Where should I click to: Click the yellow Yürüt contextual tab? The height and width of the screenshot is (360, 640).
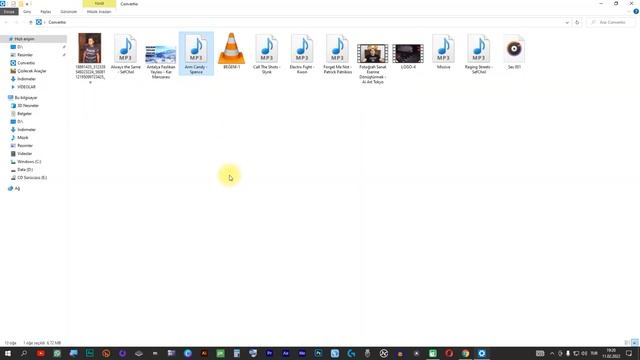click(x=99, y=4)
